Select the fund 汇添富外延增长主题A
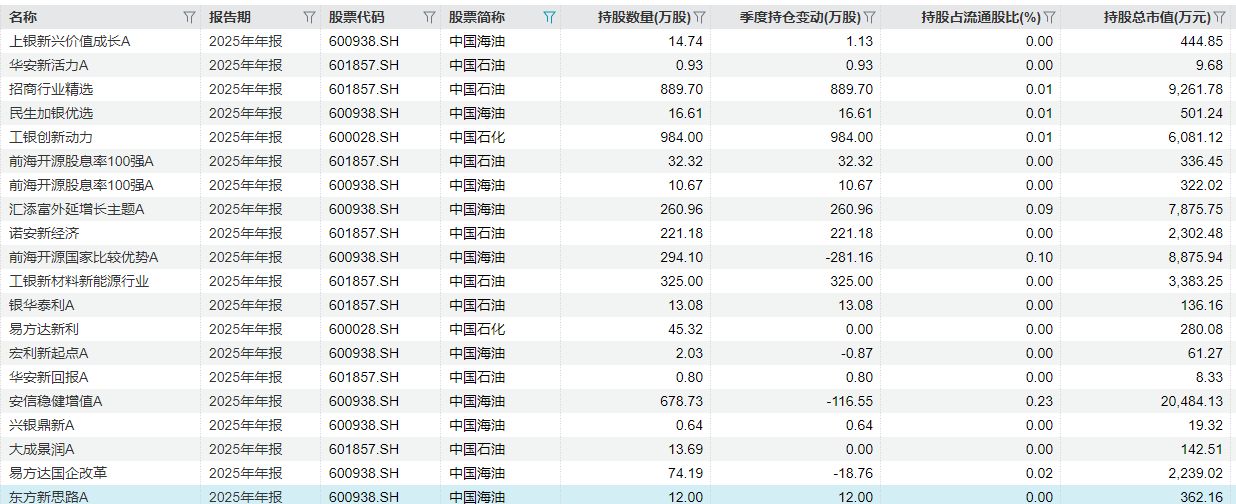Image resolution: width=1236 pixels, height=504 pixels. point(77,209)
